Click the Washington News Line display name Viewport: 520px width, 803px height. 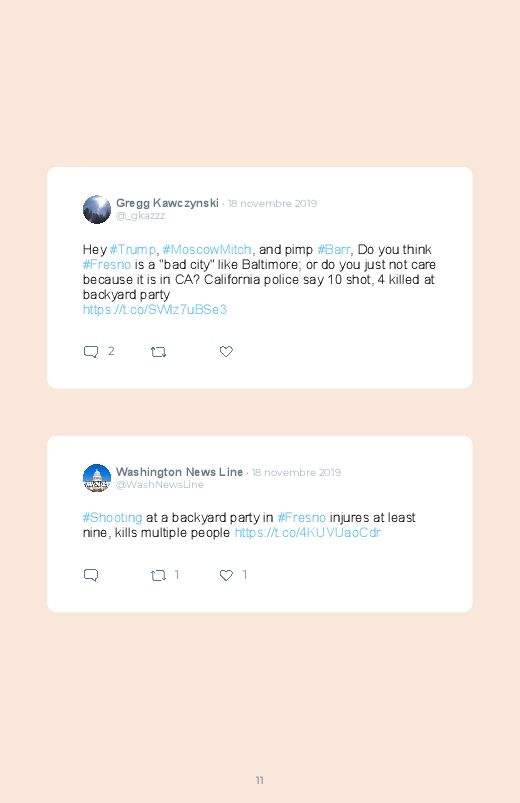tap(179, 472)
